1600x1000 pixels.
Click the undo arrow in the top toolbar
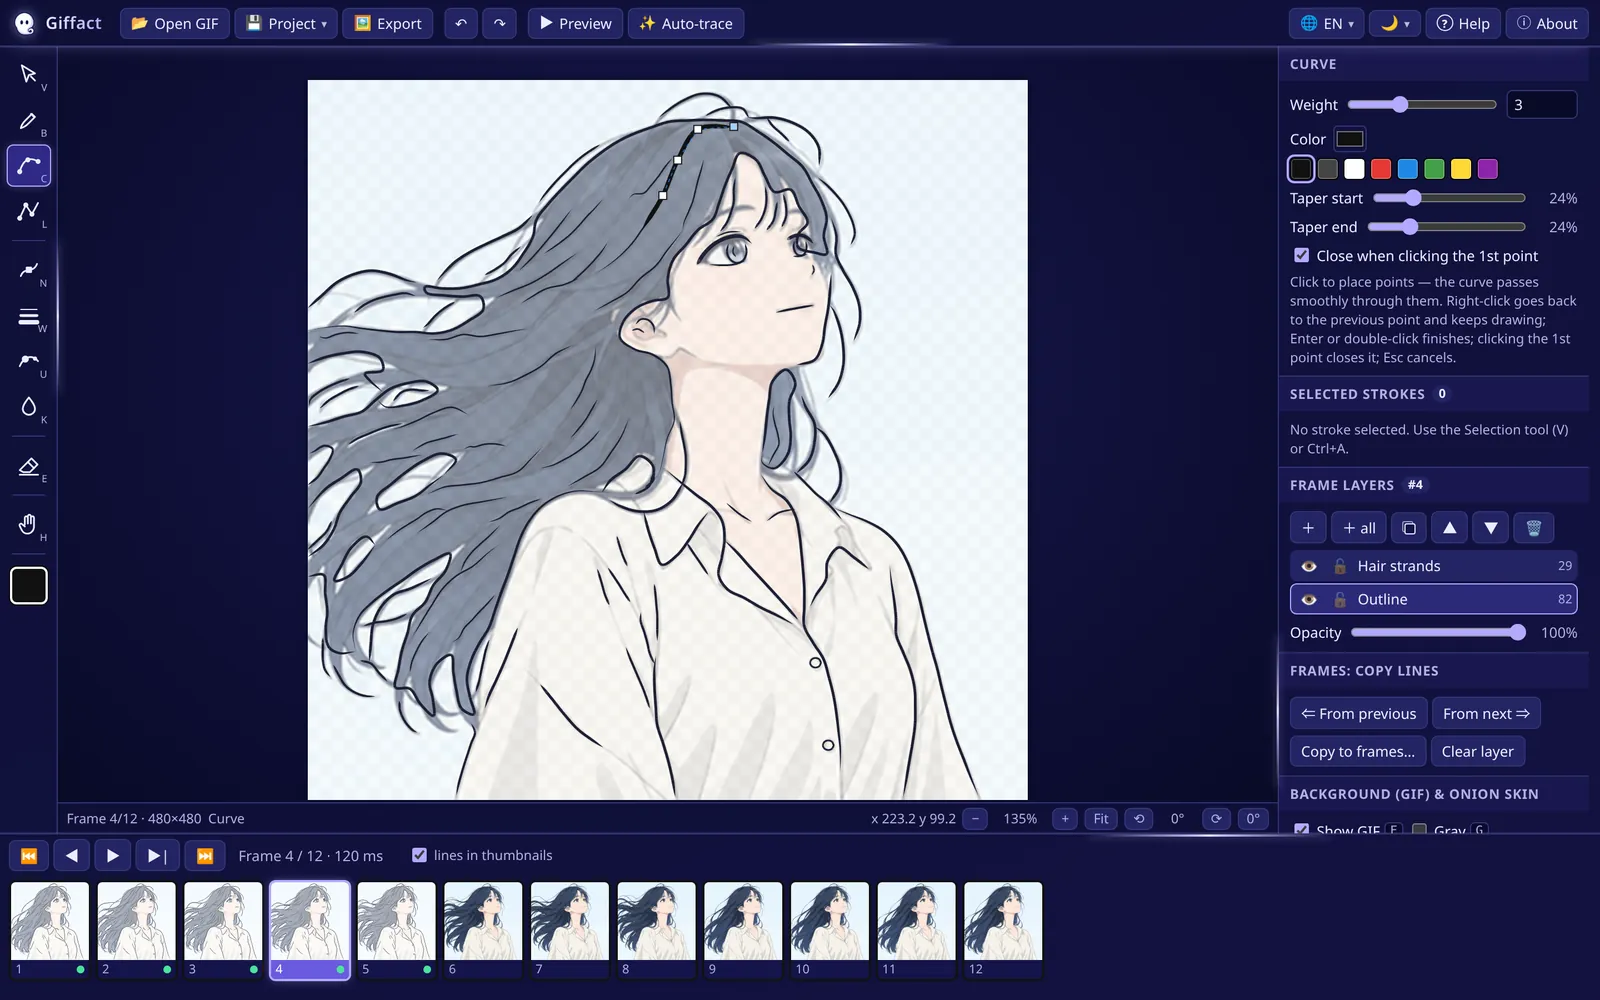tap(461, 23)
